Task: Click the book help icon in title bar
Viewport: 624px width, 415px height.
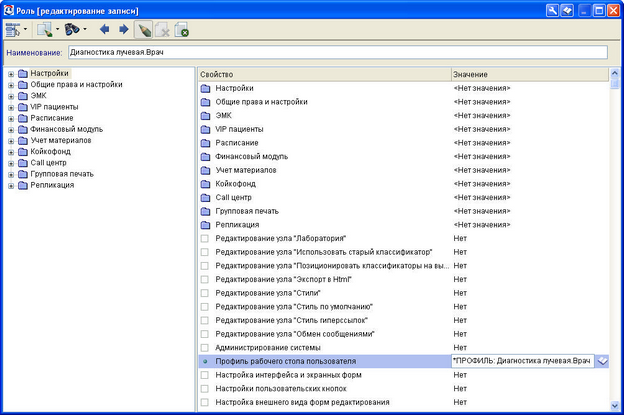Action: 567,10
